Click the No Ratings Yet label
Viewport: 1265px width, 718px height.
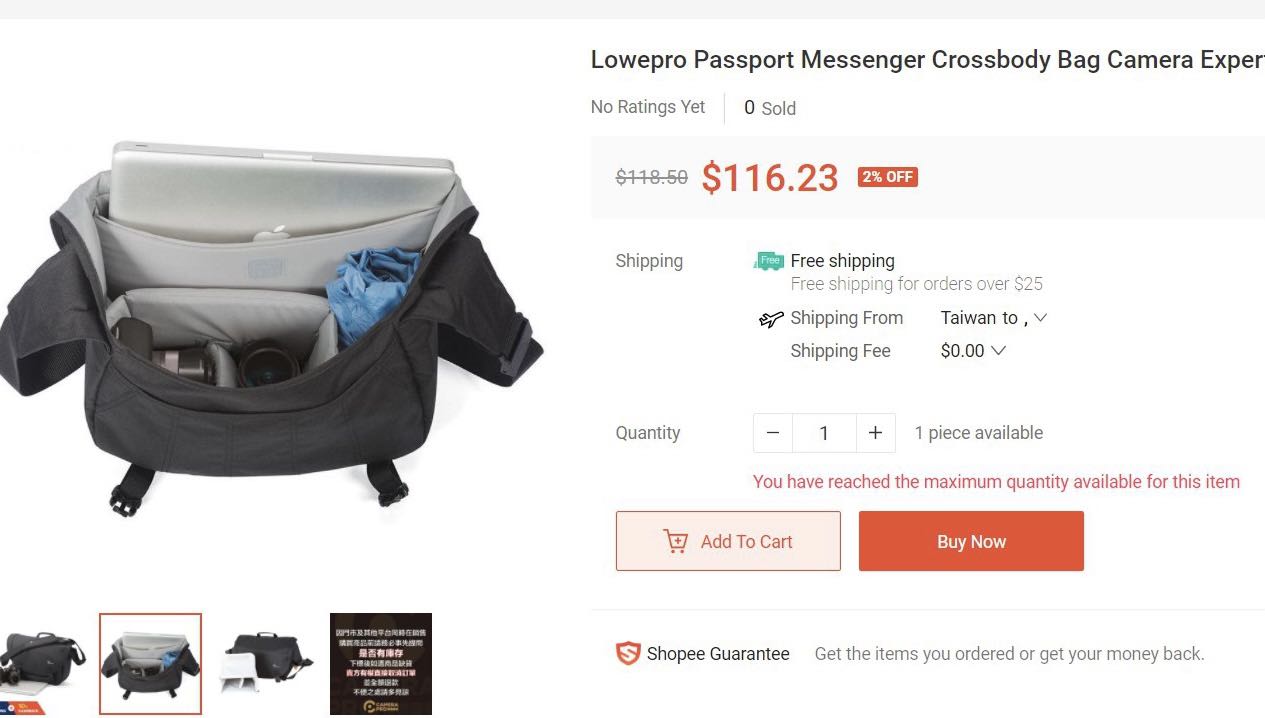(x=647, y=107)
